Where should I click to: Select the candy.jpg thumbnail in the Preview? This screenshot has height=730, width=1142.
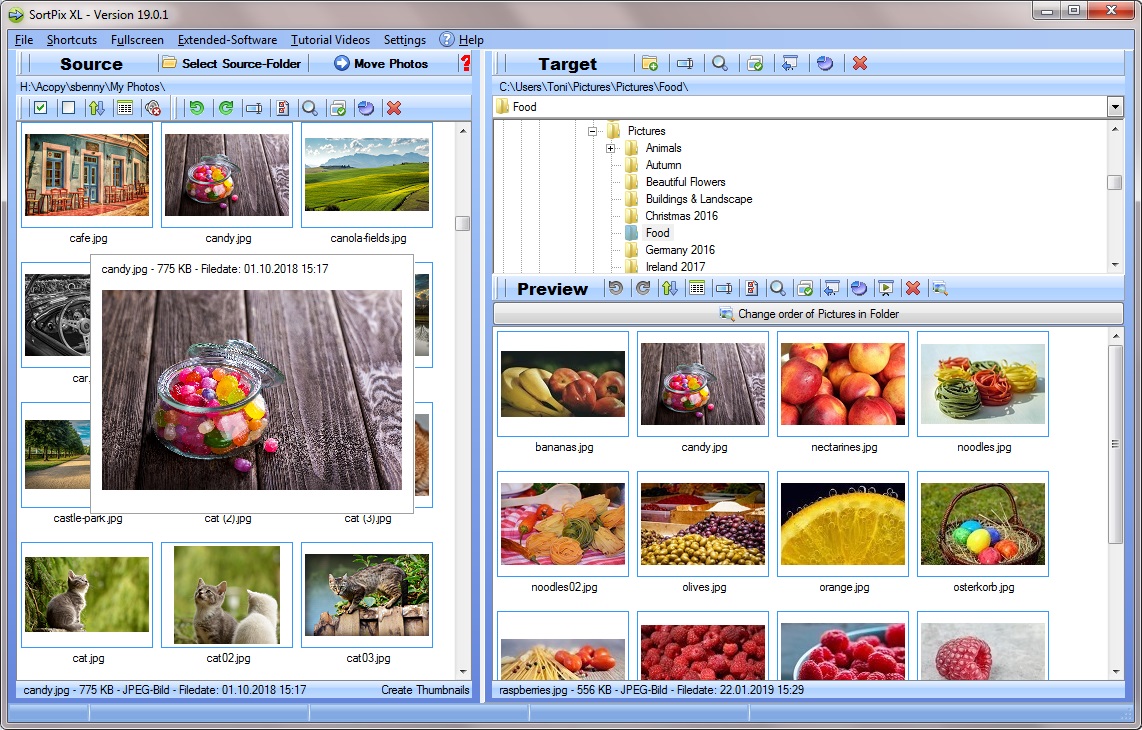[x=702, y=384]
